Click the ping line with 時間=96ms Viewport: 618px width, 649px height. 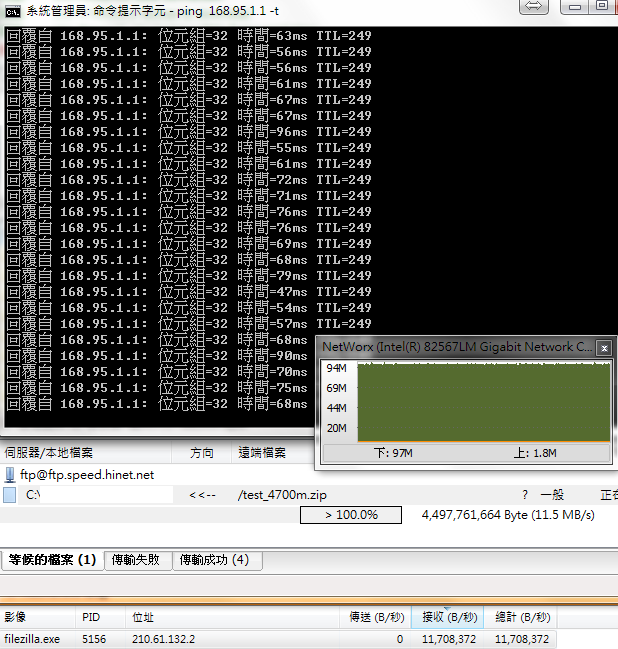click(189, 132)
